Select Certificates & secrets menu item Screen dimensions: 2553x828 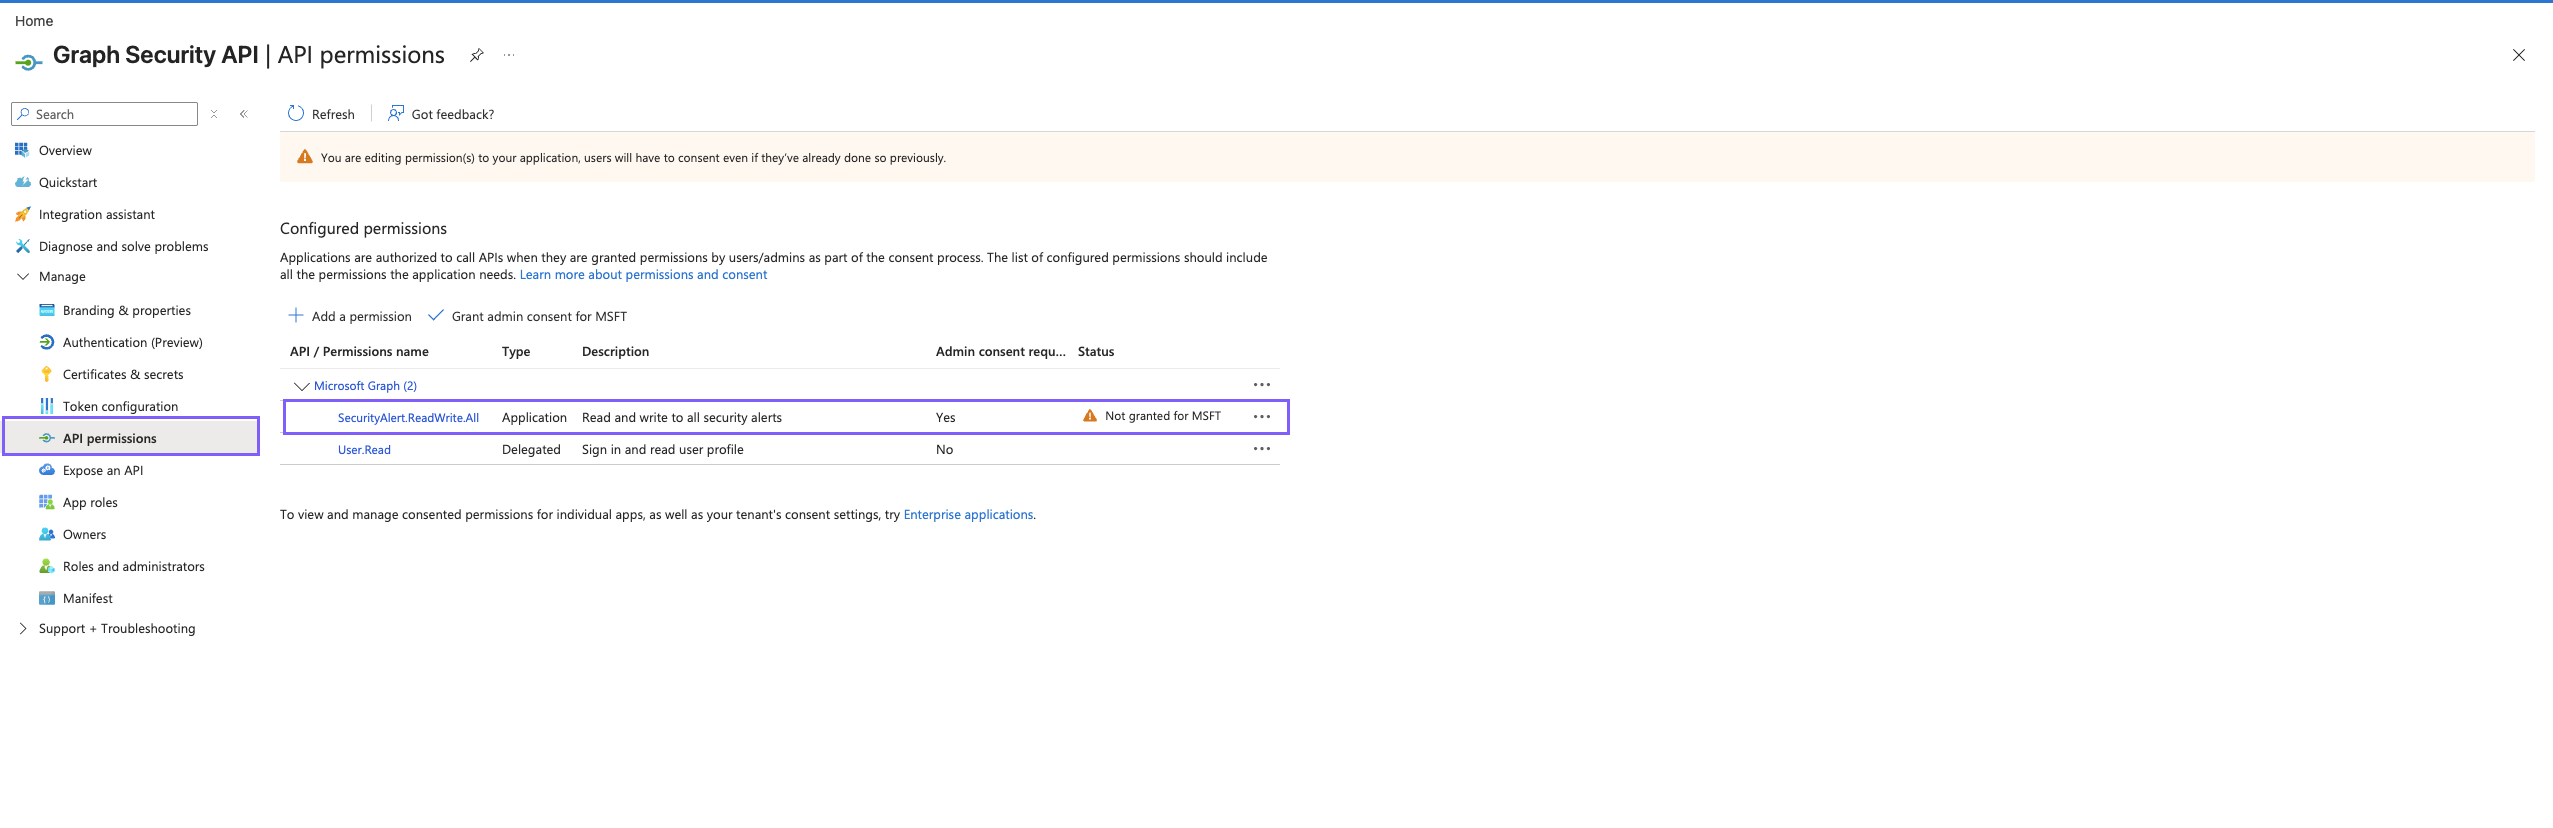123,375
